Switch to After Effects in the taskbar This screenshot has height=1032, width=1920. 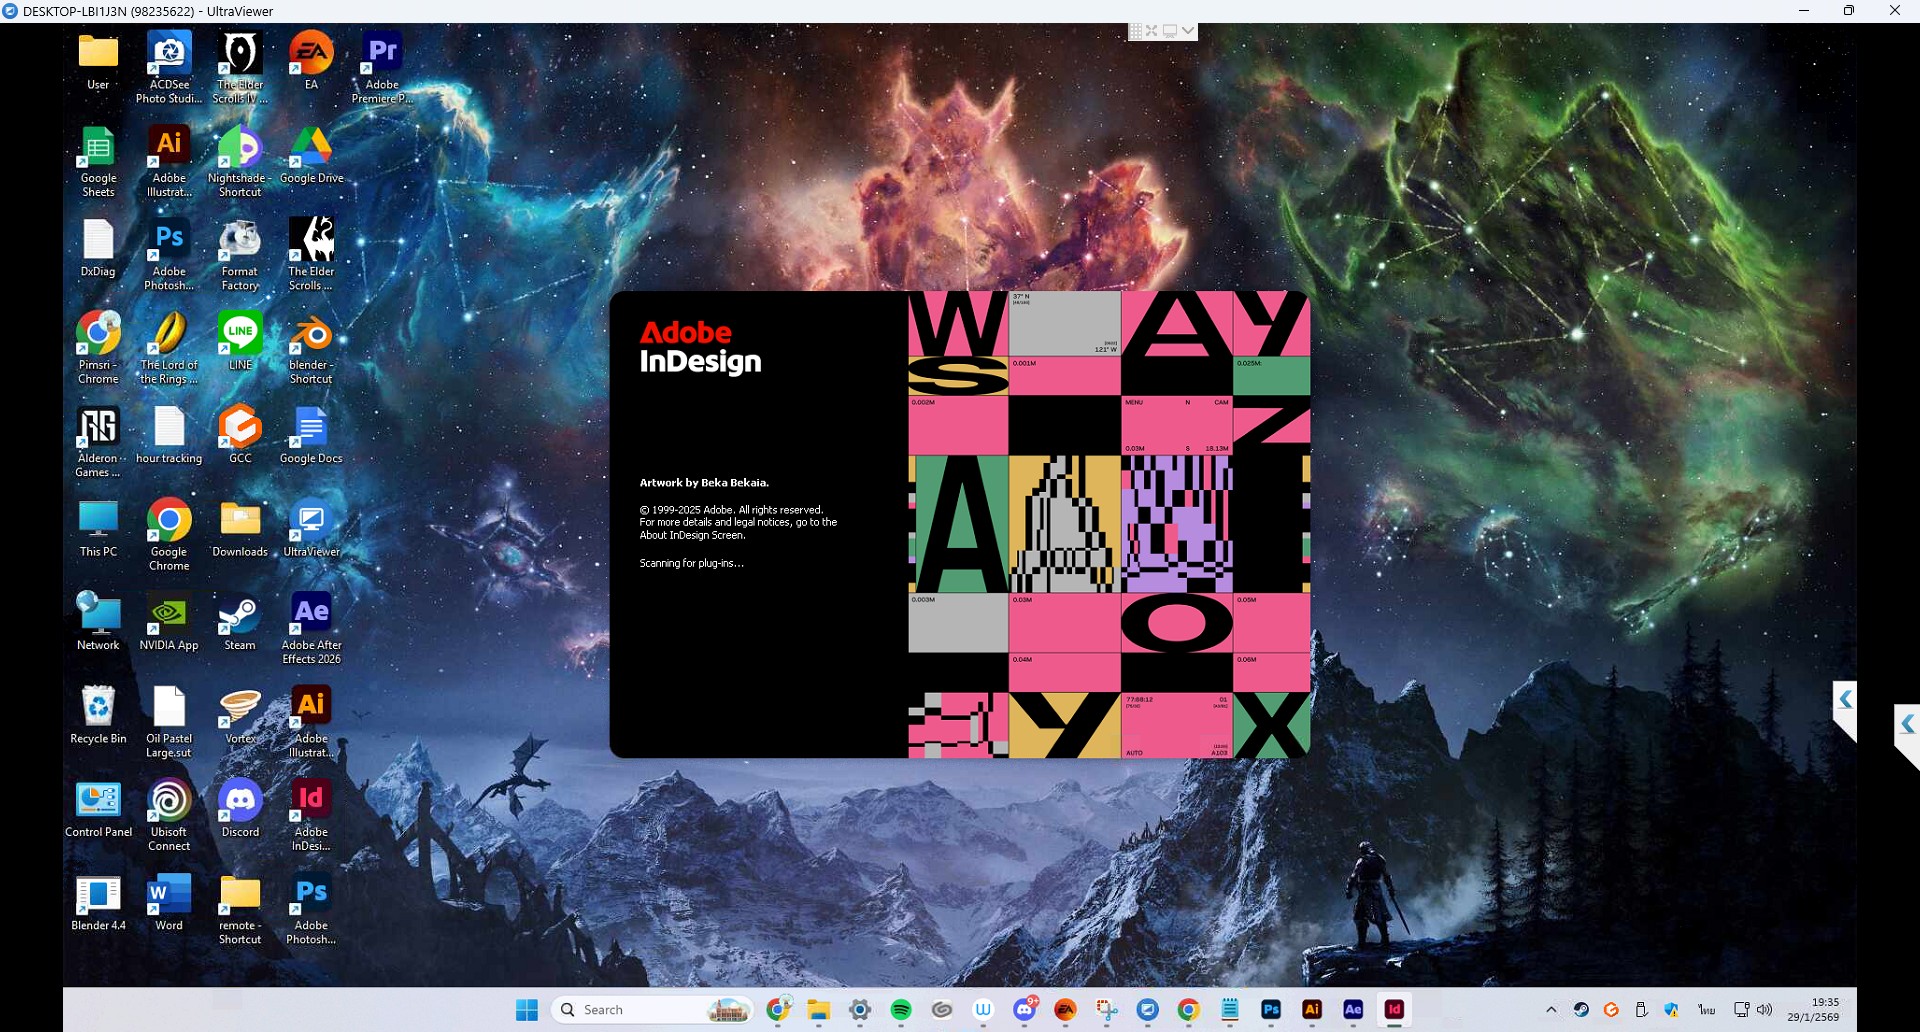pyautogui.click(x=1353, y=1010)
